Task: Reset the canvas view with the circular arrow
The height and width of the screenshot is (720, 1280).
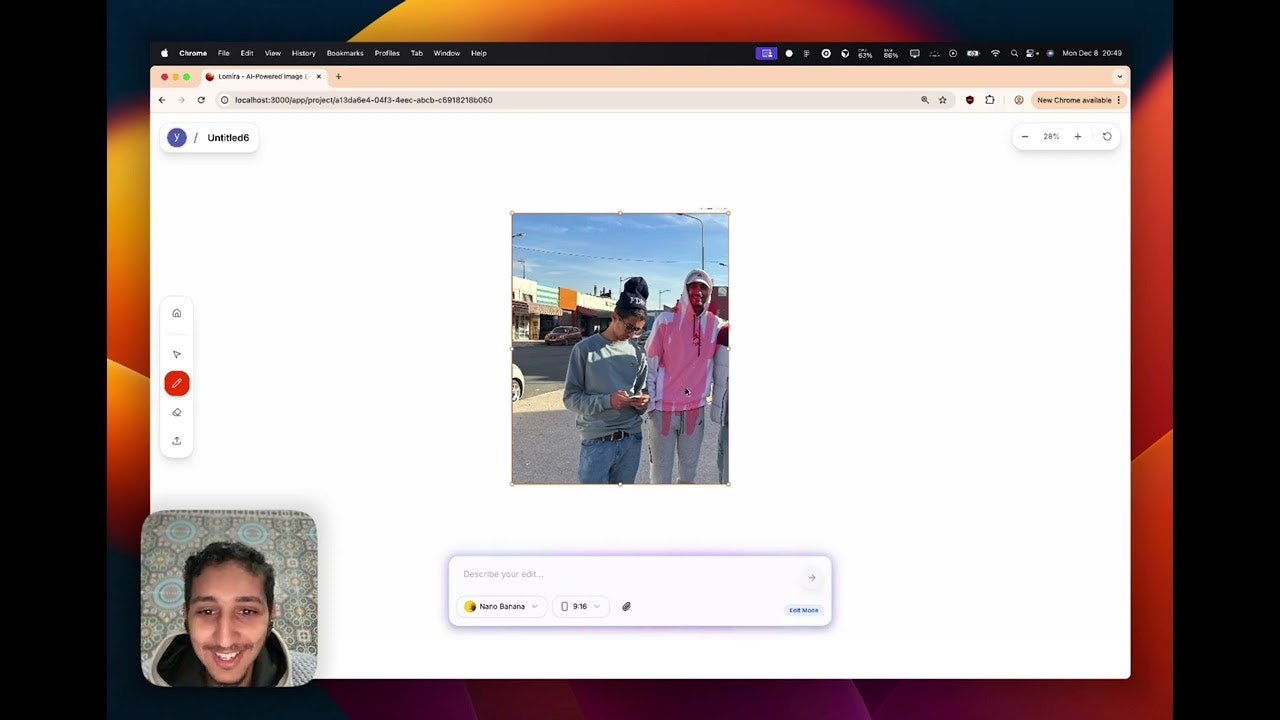Action: click(x=1107, y=137)
